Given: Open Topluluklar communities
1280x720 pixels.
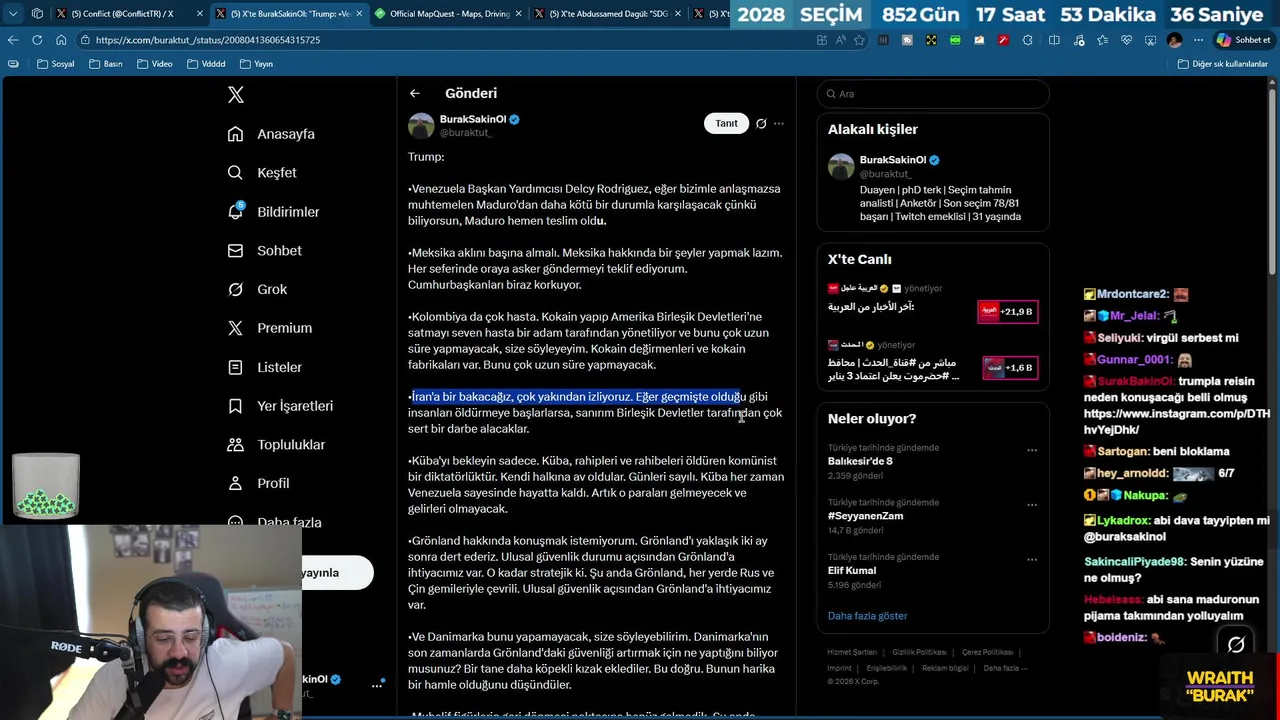Looking at the screenshot, I should 276,444.
